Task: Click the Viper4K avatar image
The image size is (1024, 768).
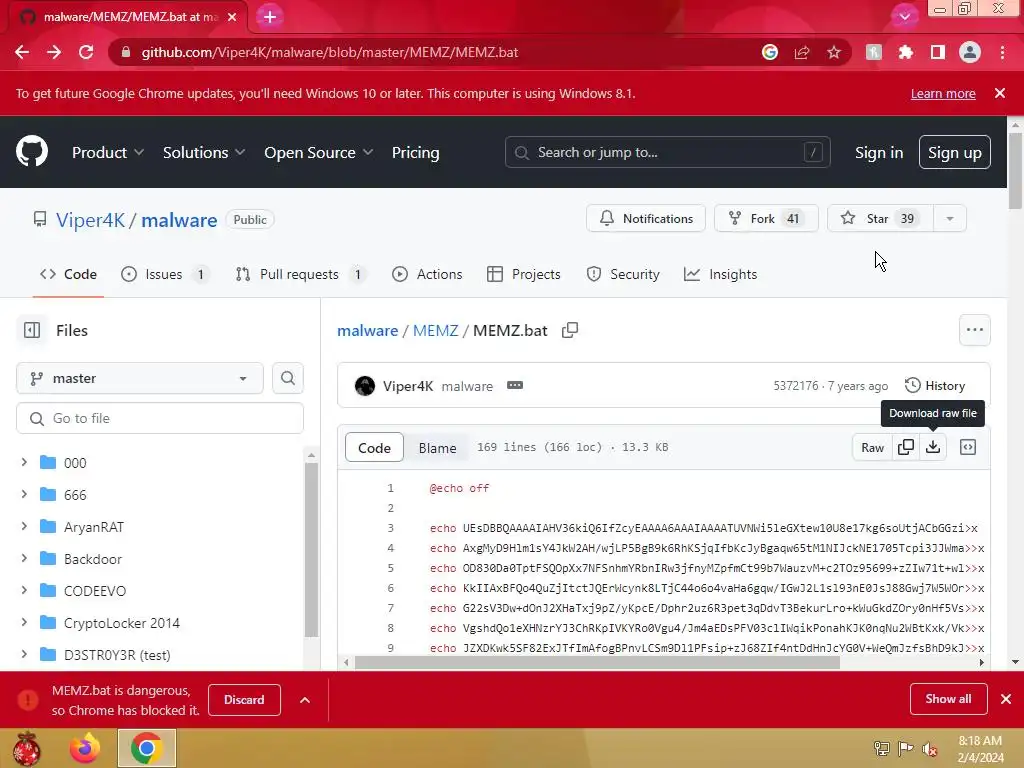Action: (365, 386)
